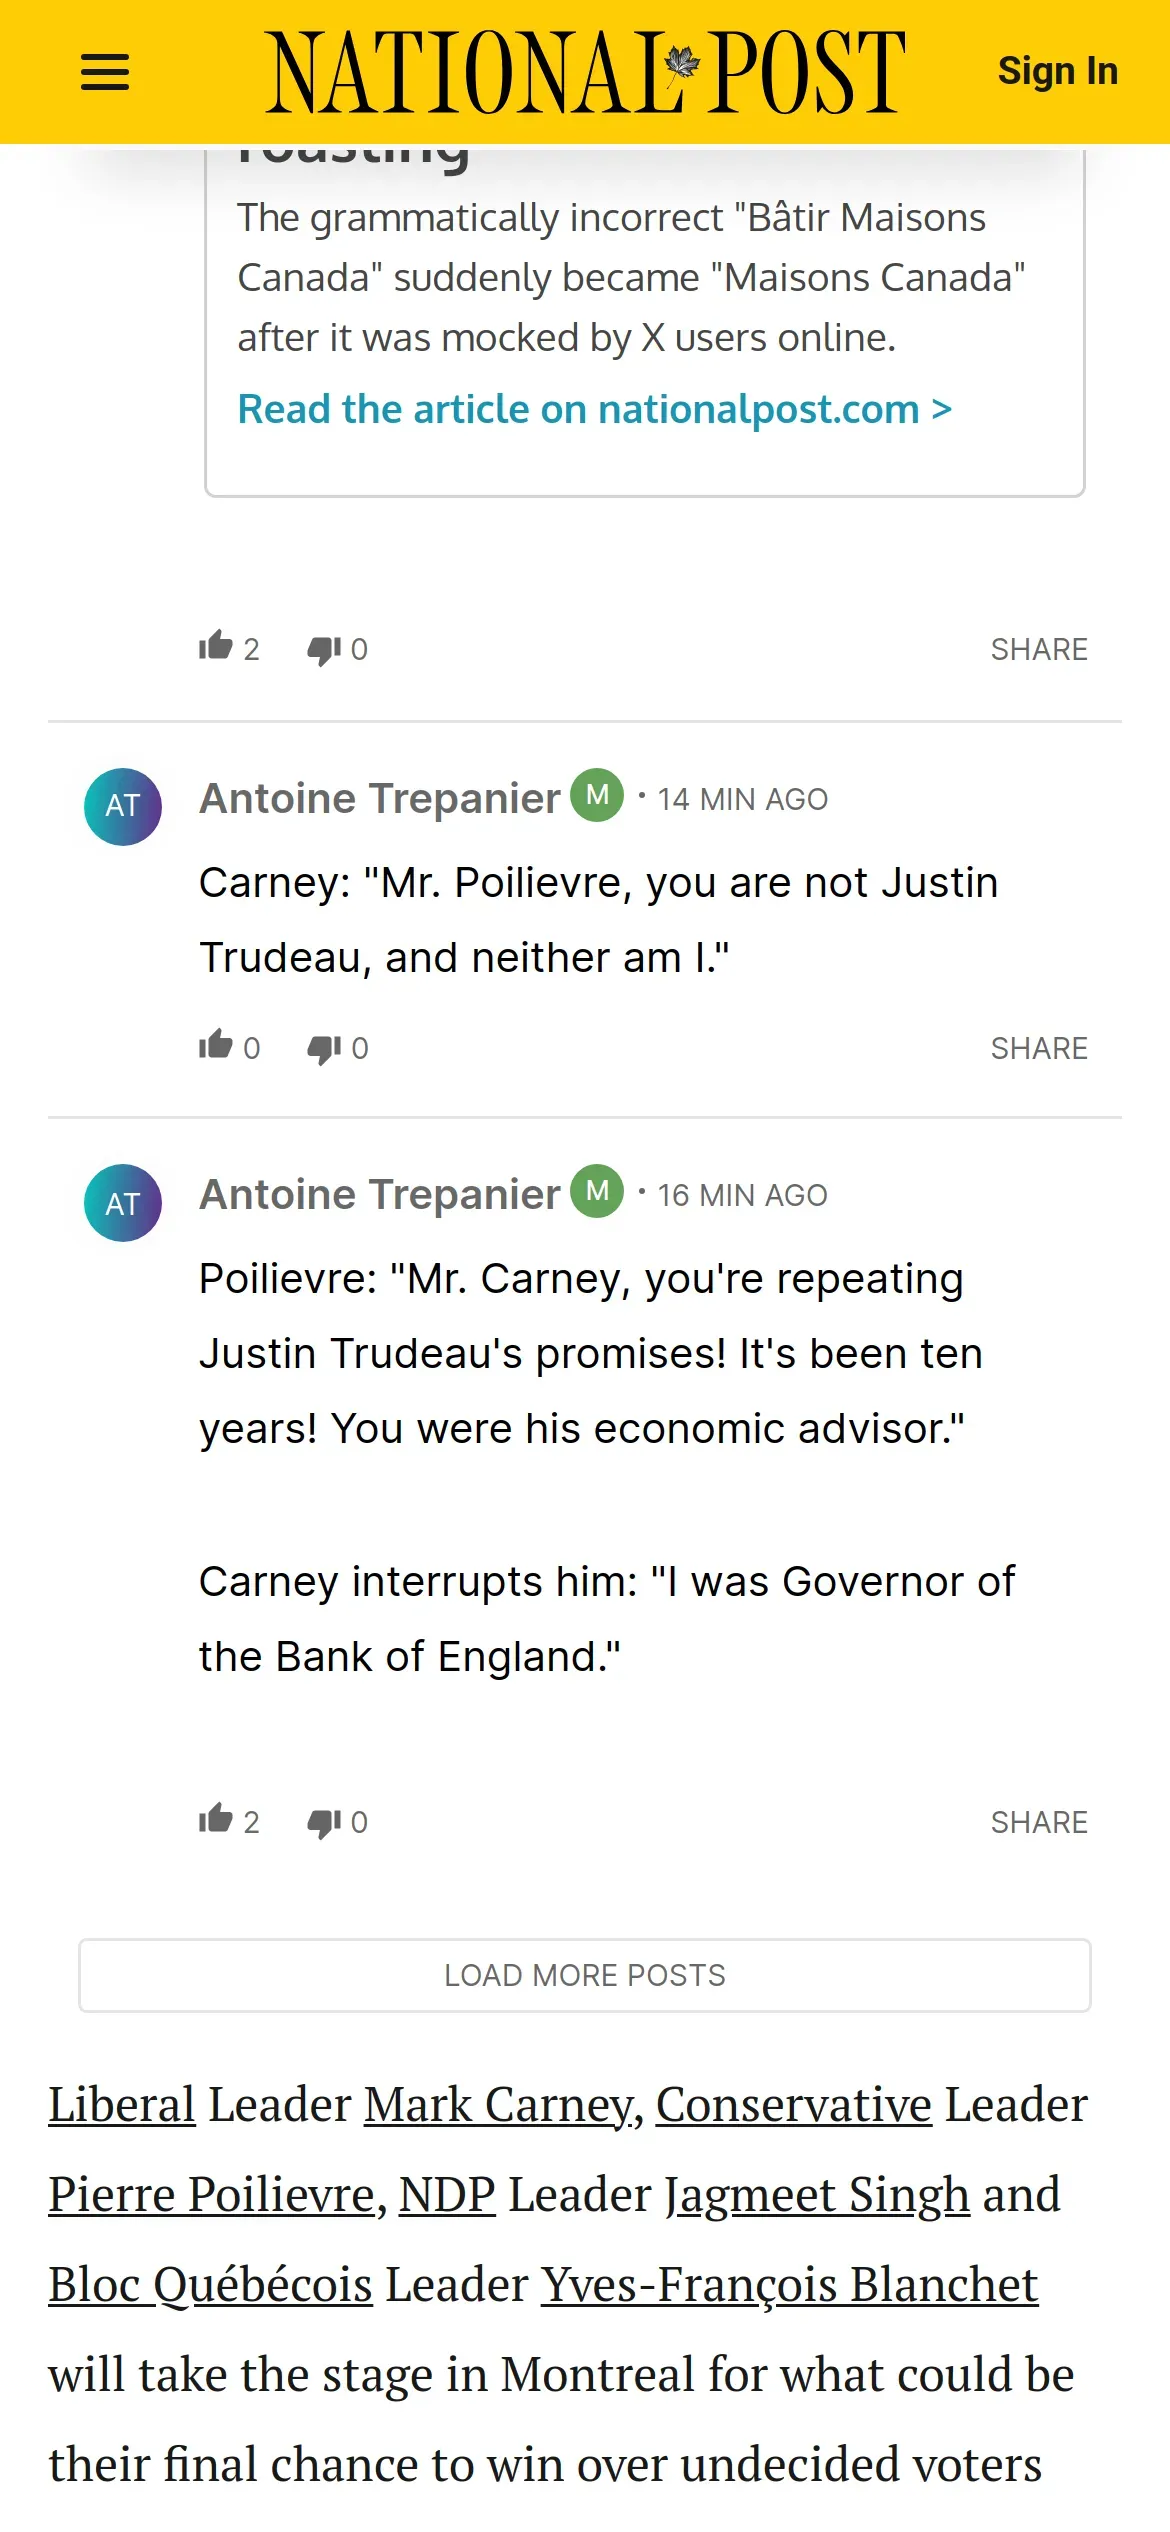Dislike the Maisons Canada article post
Viewport: 1170px width, 2532px height.
click(x=324, y=650)
